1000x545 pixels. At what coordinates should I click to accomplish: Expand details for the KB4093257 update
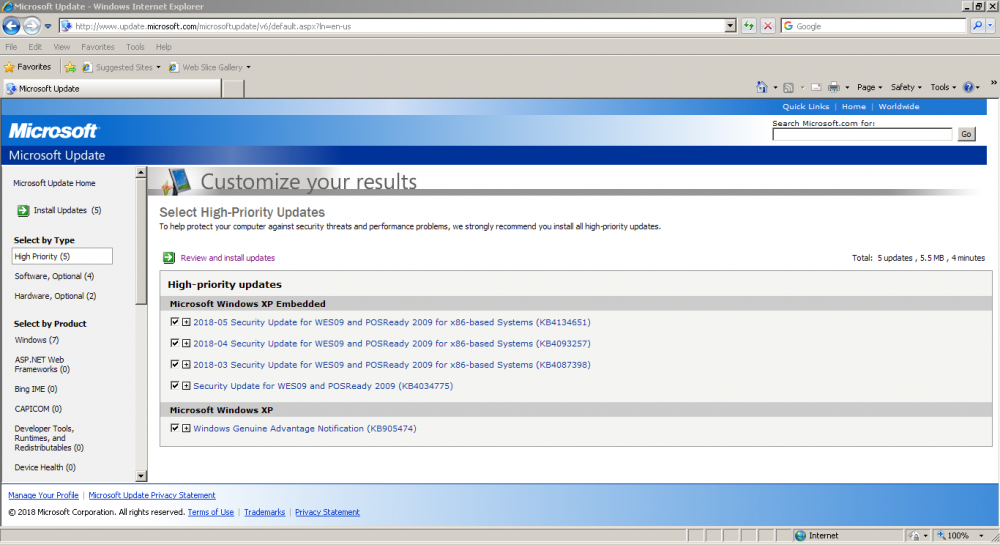tap(186, 343)
